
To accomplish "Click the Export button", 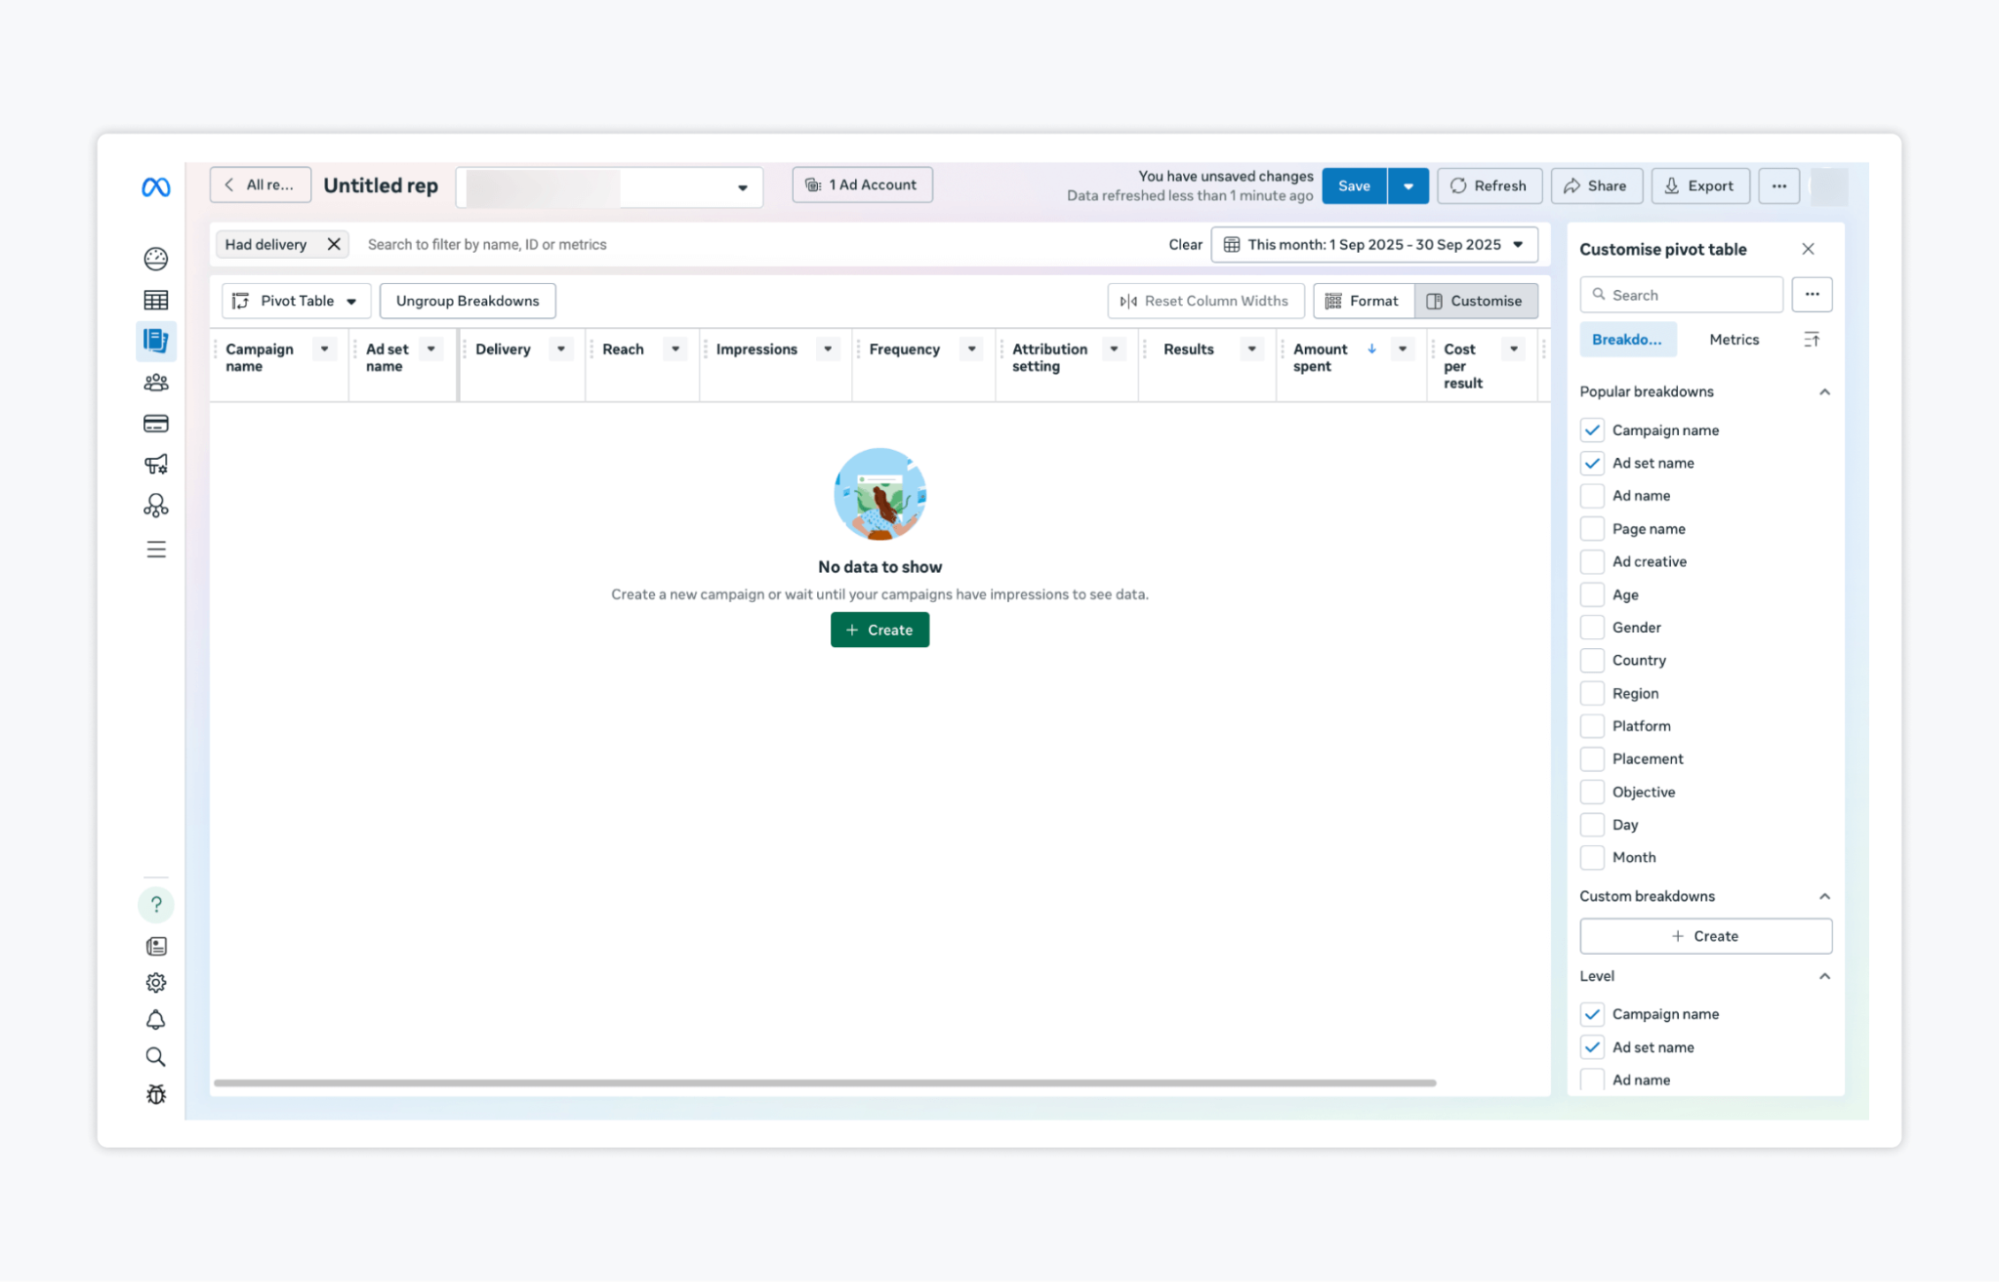I will [1699, 186].
